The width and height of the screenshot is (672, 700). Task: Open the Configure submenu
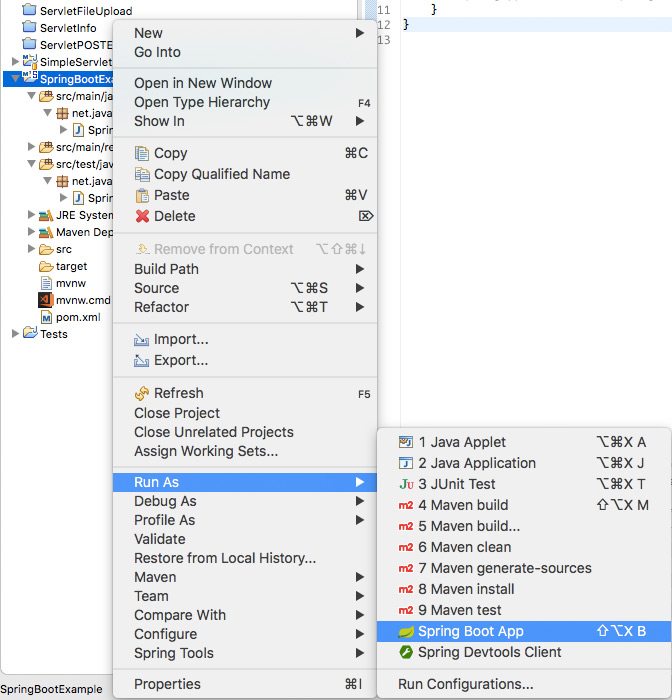pyautogui.click(x=245, y=634)
